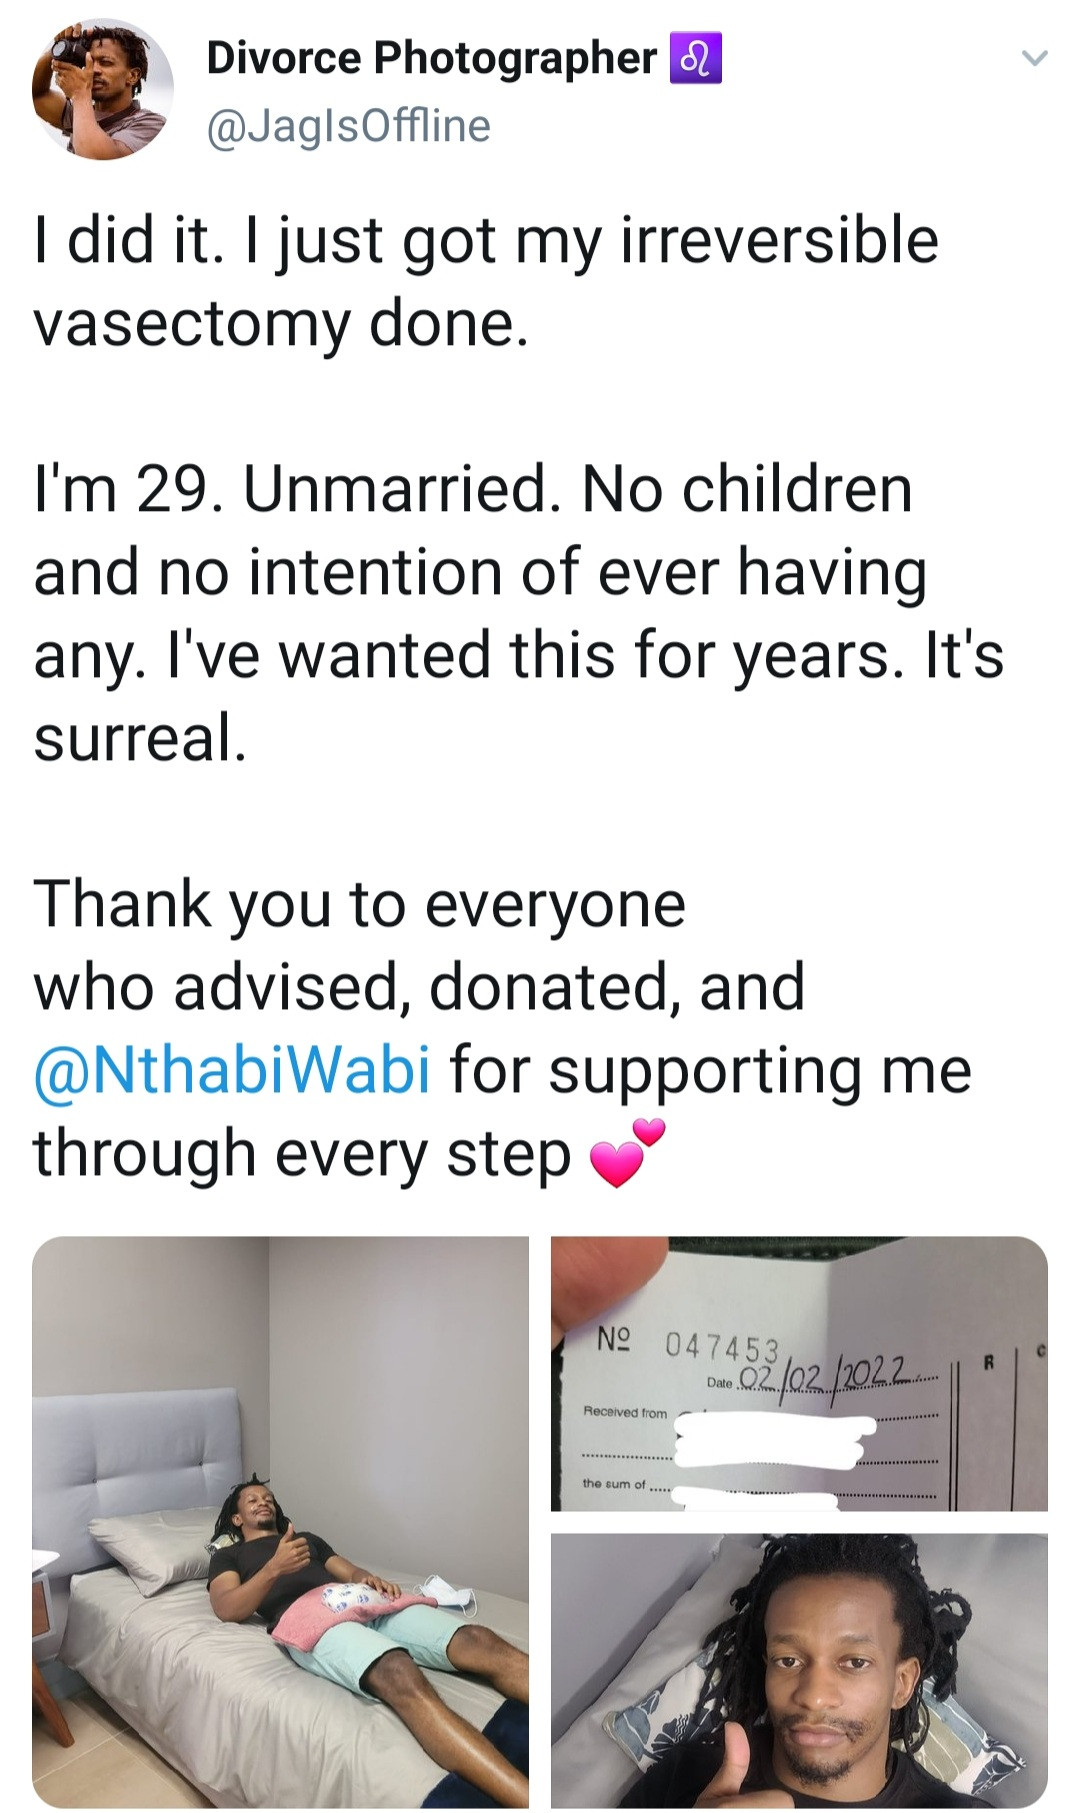
Task: Click the 'I did it' opening sentence
Action: 128,241
